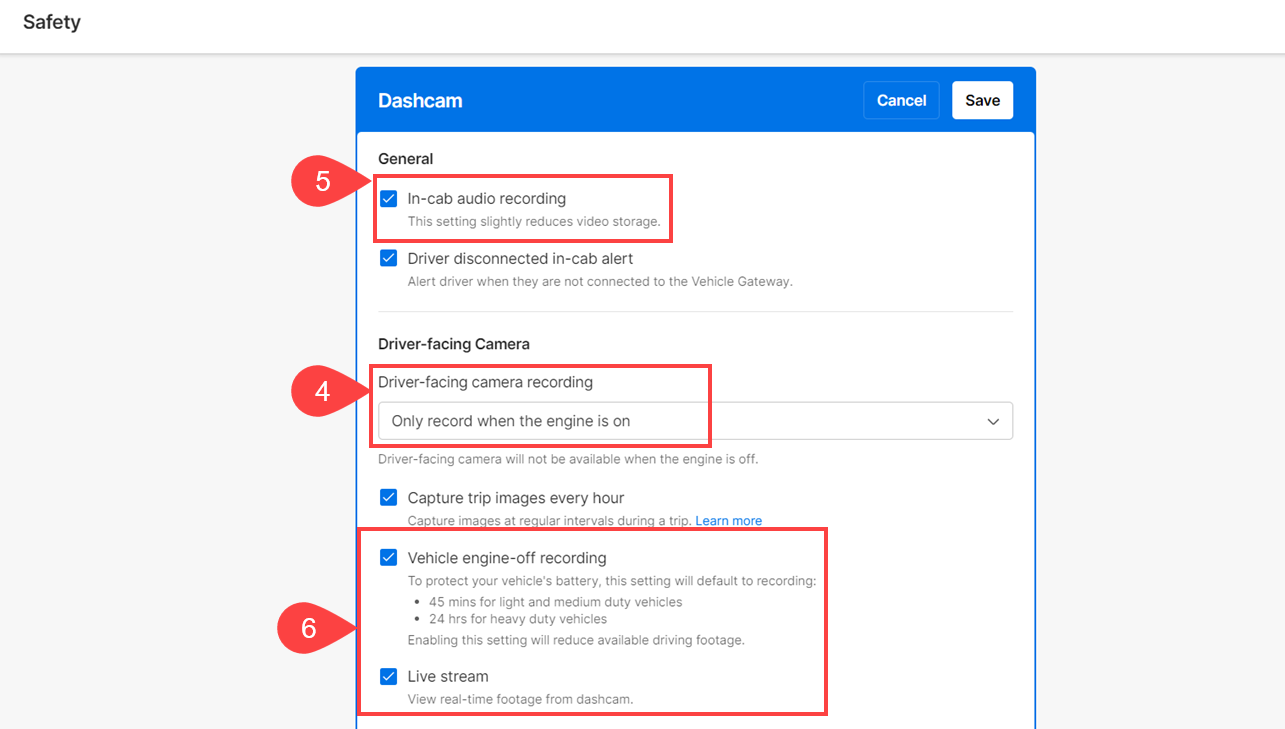Save the Dashcam settings
The width and height of the screenshot is (1285, 729).
point(982,100)
